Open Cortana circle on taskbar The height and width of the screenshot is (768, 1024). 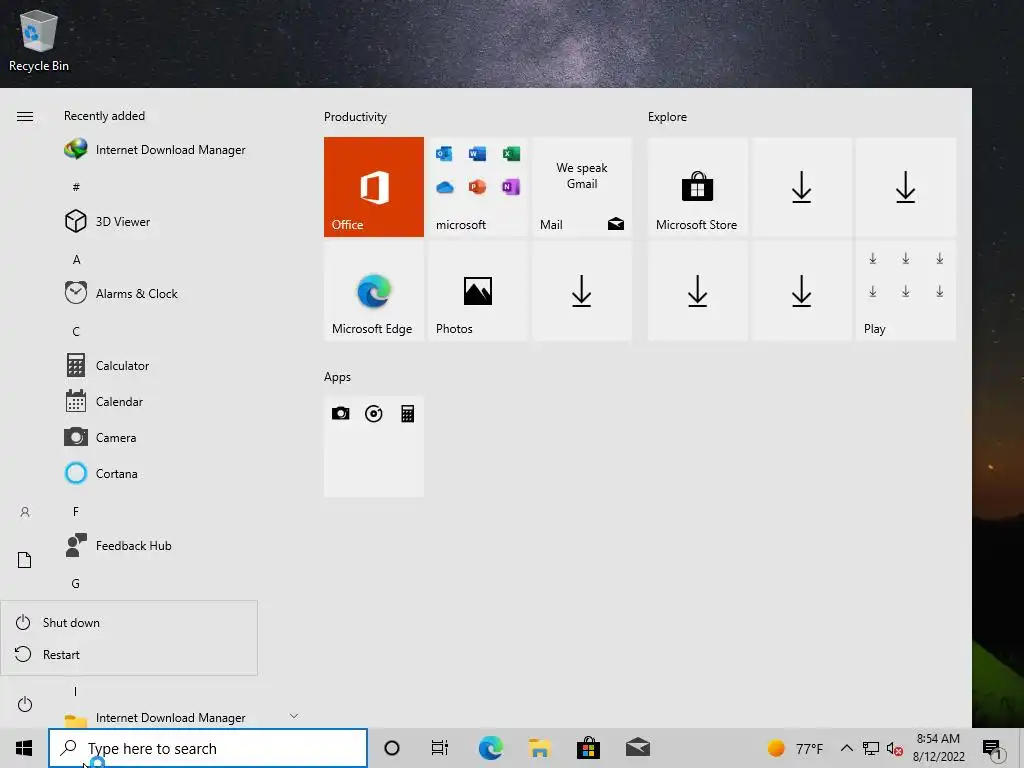coord(392,748)
